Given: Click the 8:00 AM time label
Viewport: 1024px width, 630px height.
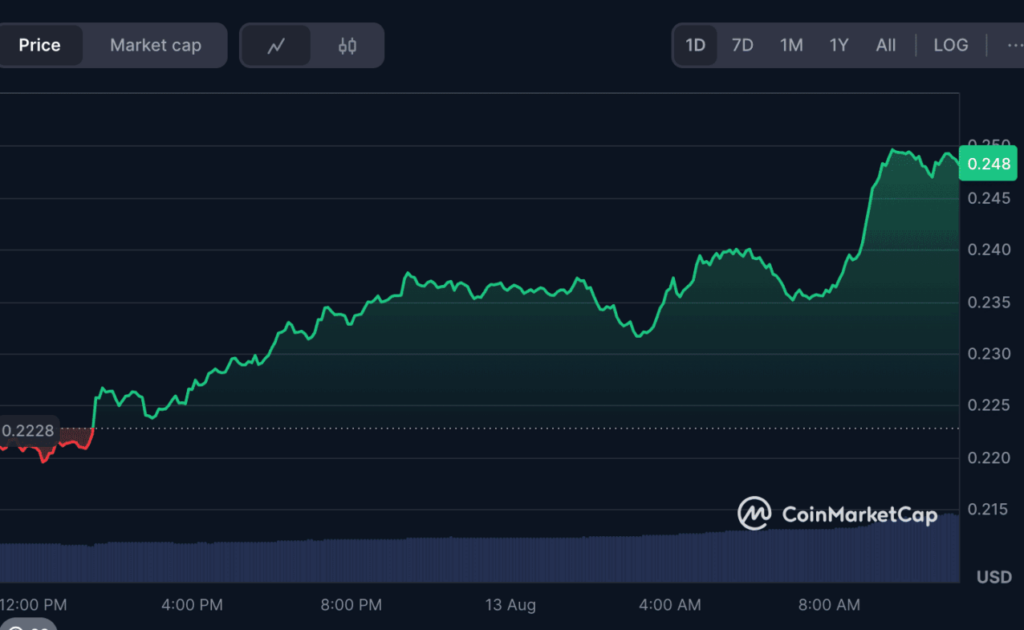Looking at the screenshot, I should 828,604.
